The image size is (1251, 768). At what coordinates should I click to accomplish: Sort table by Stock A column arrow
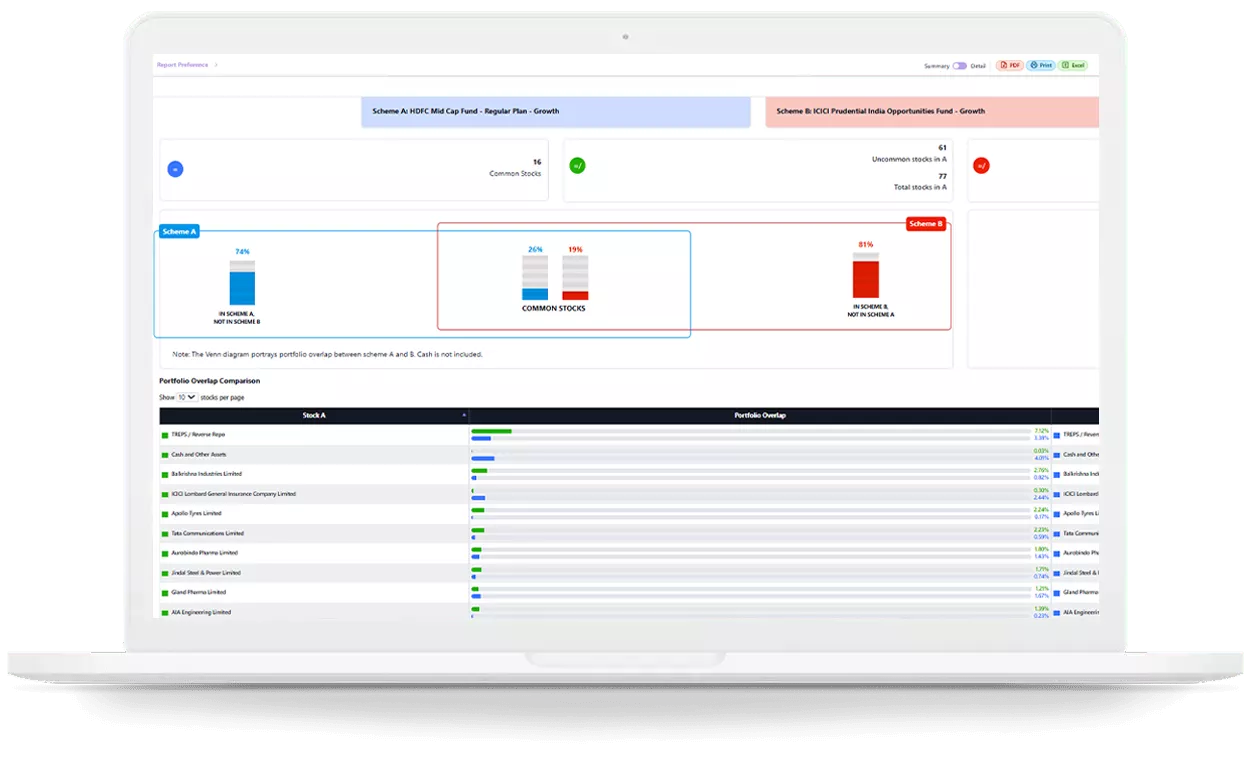tap(464, 415)
